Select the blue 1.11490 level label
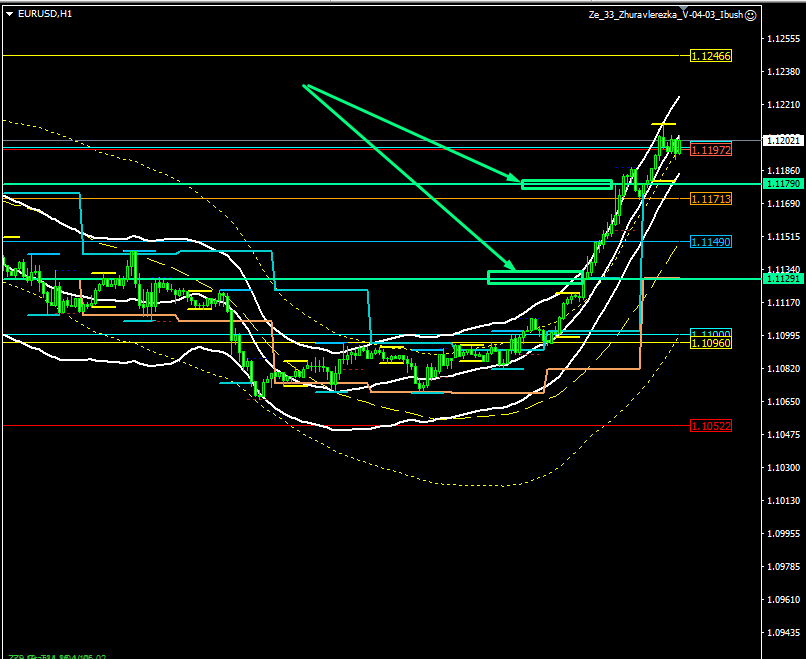The height and width of the screenshot is (659, 806). [710, 242]
